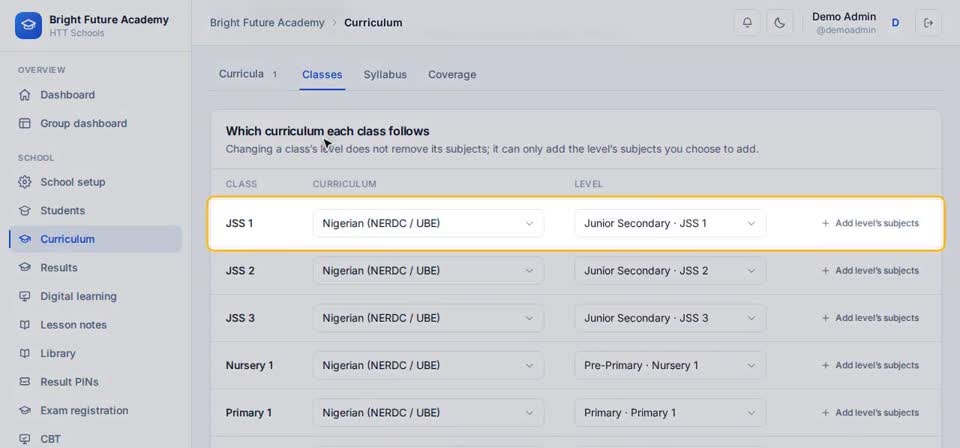Open level dropdown showing Primary · Primary 1
The image size is (960, 448).
coord(670,413)
